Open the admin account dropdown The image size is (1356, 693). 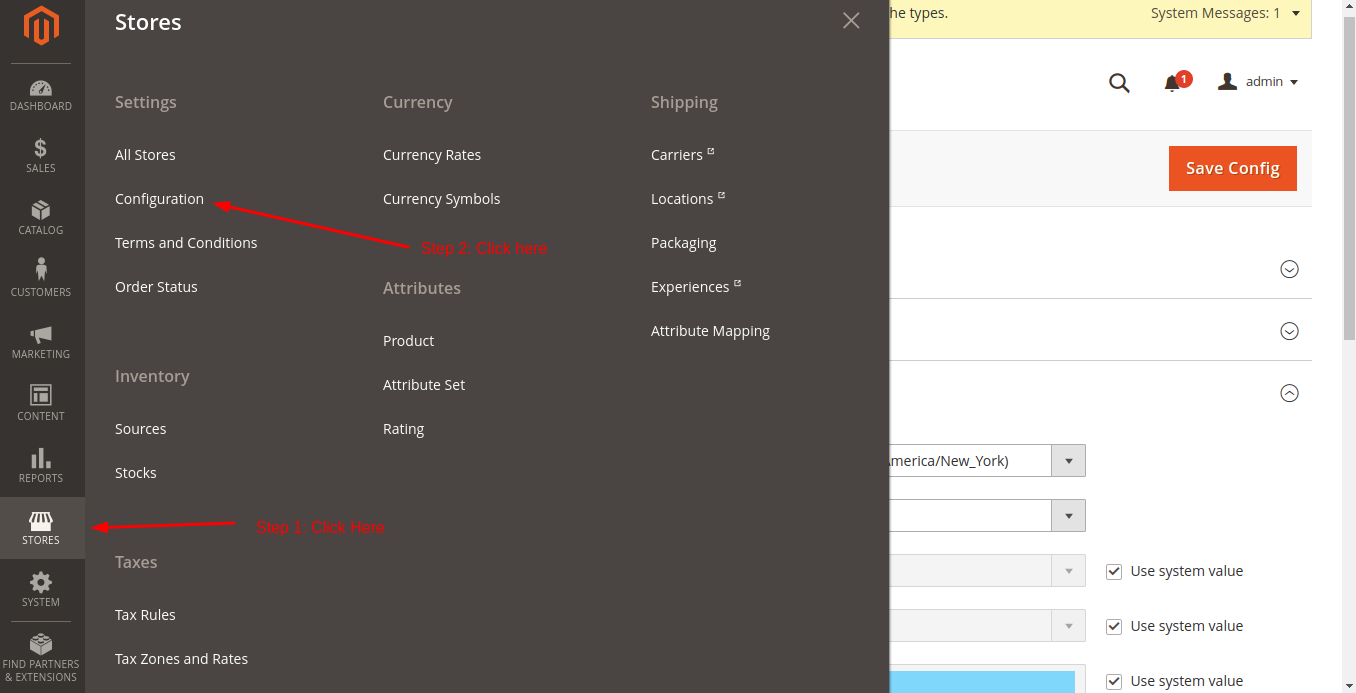(1258, 82)
